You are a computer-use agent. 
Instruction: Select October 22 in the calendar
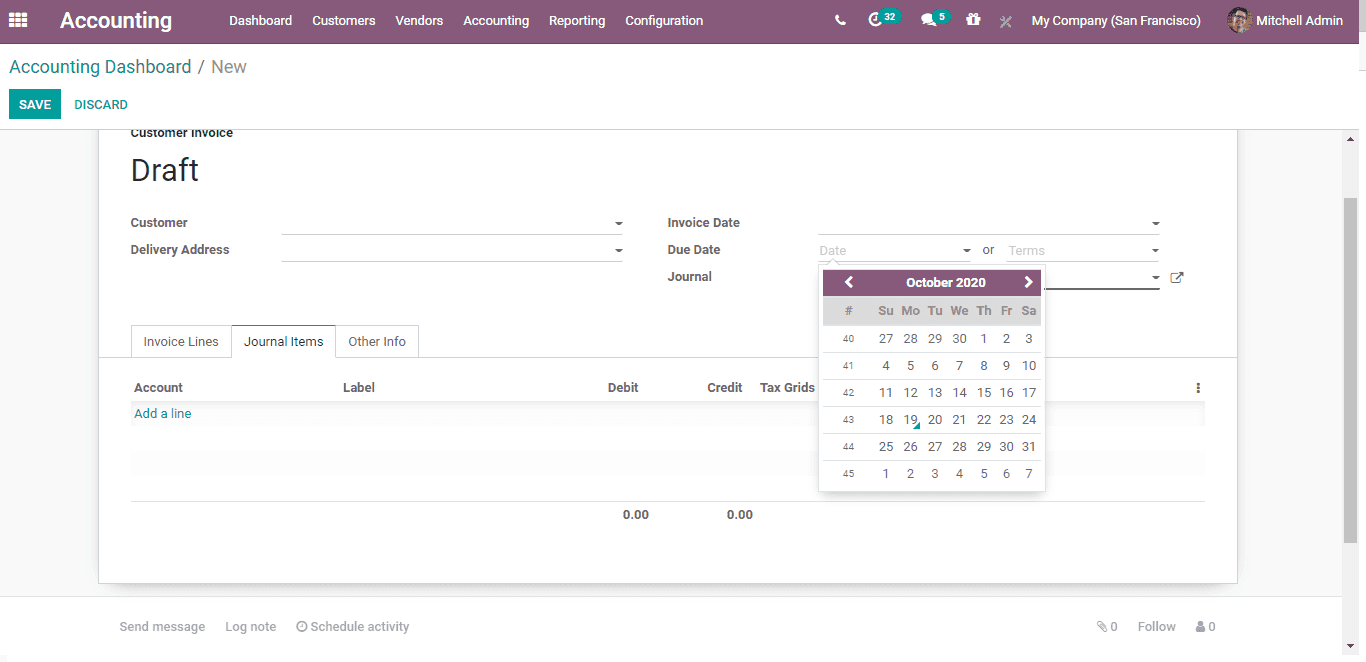tap(984, 420)
